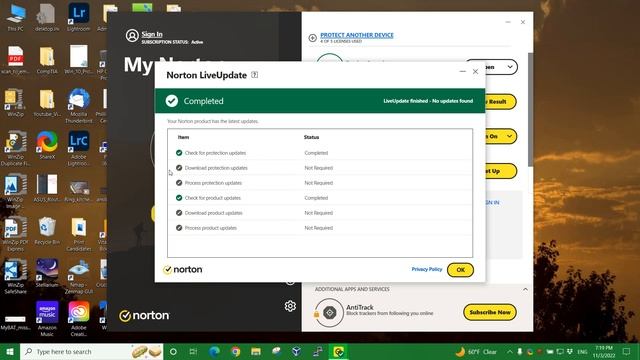Click Subscribe Now for AntiTrack
This screenshot has height=360, width=640.
490,312
